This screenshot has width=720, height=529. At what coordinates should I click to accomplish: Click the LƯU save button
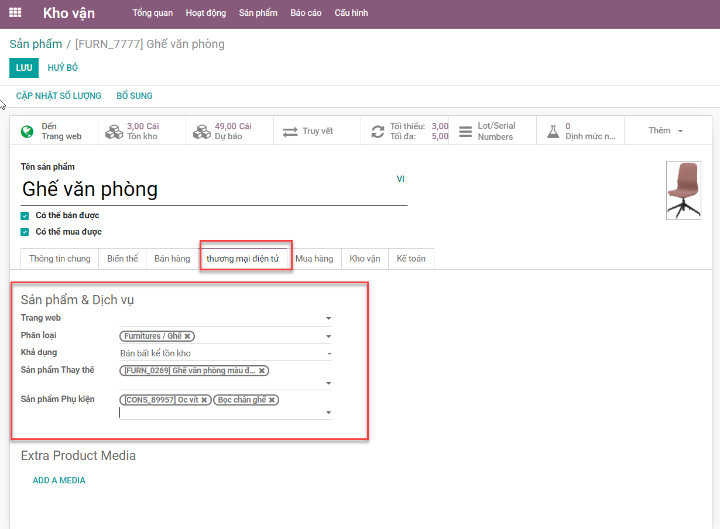[x=24, y=68]
